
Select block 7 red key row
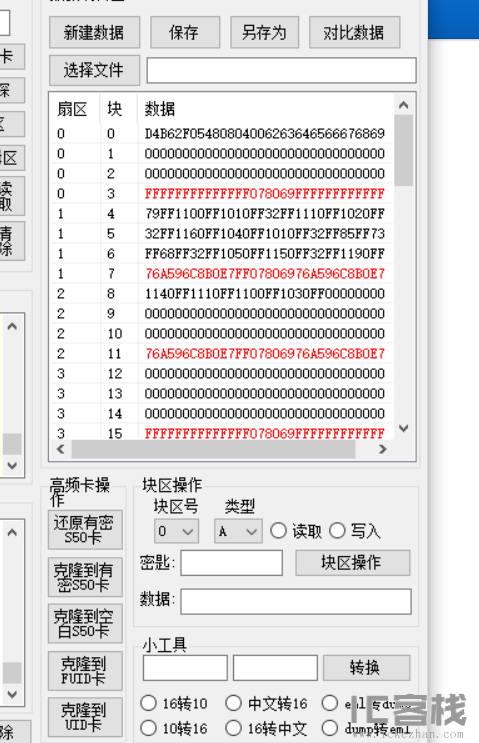click(x=222, y=274)
